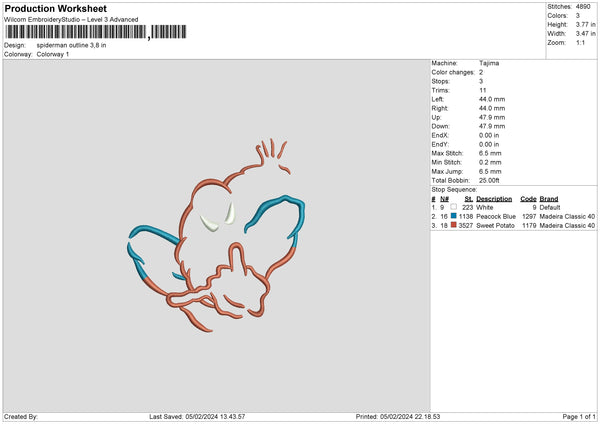This screenshot has width=600, height=424.
Task: Select the 'Peacock Blue' description text
Action: point(496,217)
